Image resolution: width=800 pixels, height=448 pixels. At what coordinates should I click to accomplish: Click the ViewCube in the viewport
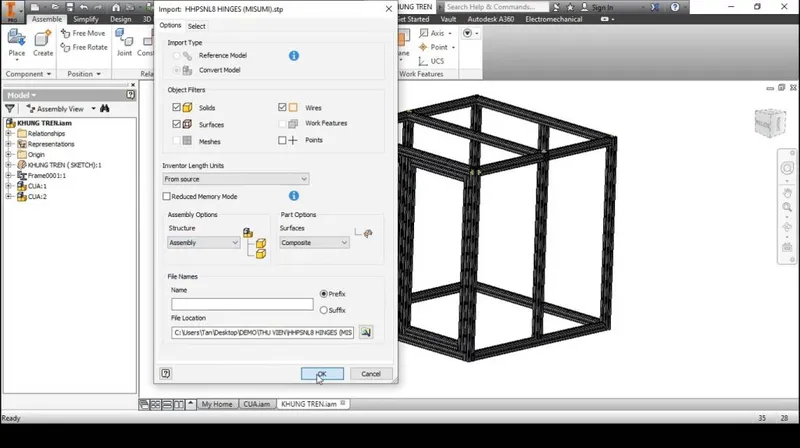pyautogui.click(x=770, y=122)
